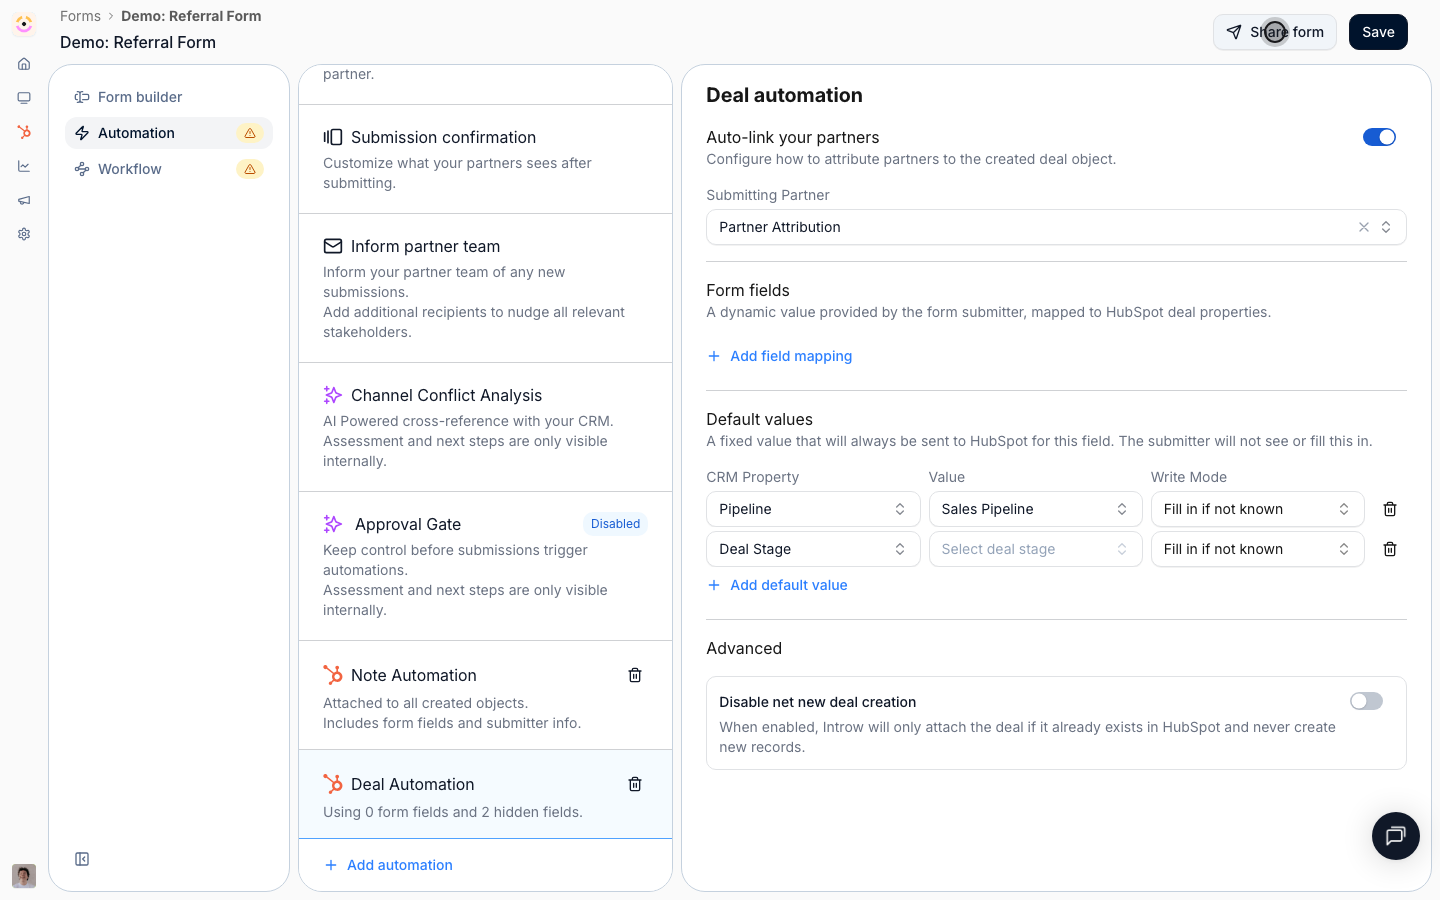Viewport: 1440px width, 900px height.
Task: Delete the Pipeline default value row
Action: (1390, 509)
